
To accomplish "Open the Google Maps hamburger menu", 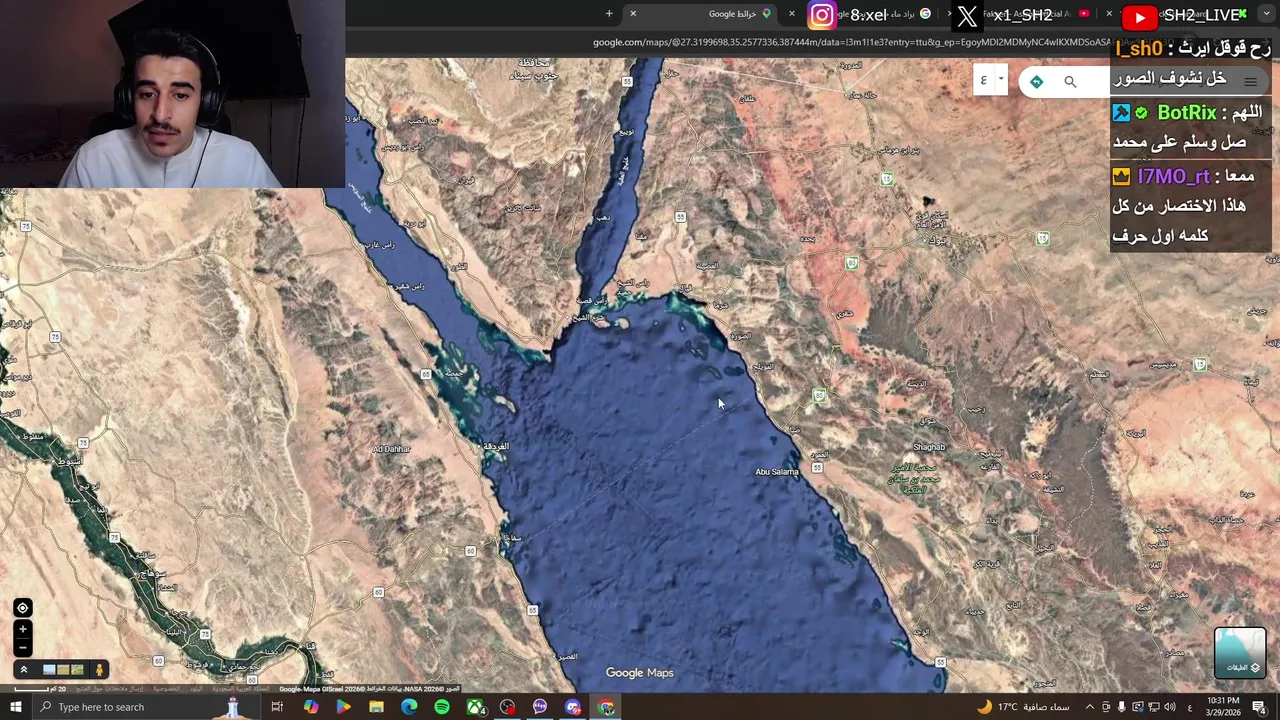I will coord(1250,82).
